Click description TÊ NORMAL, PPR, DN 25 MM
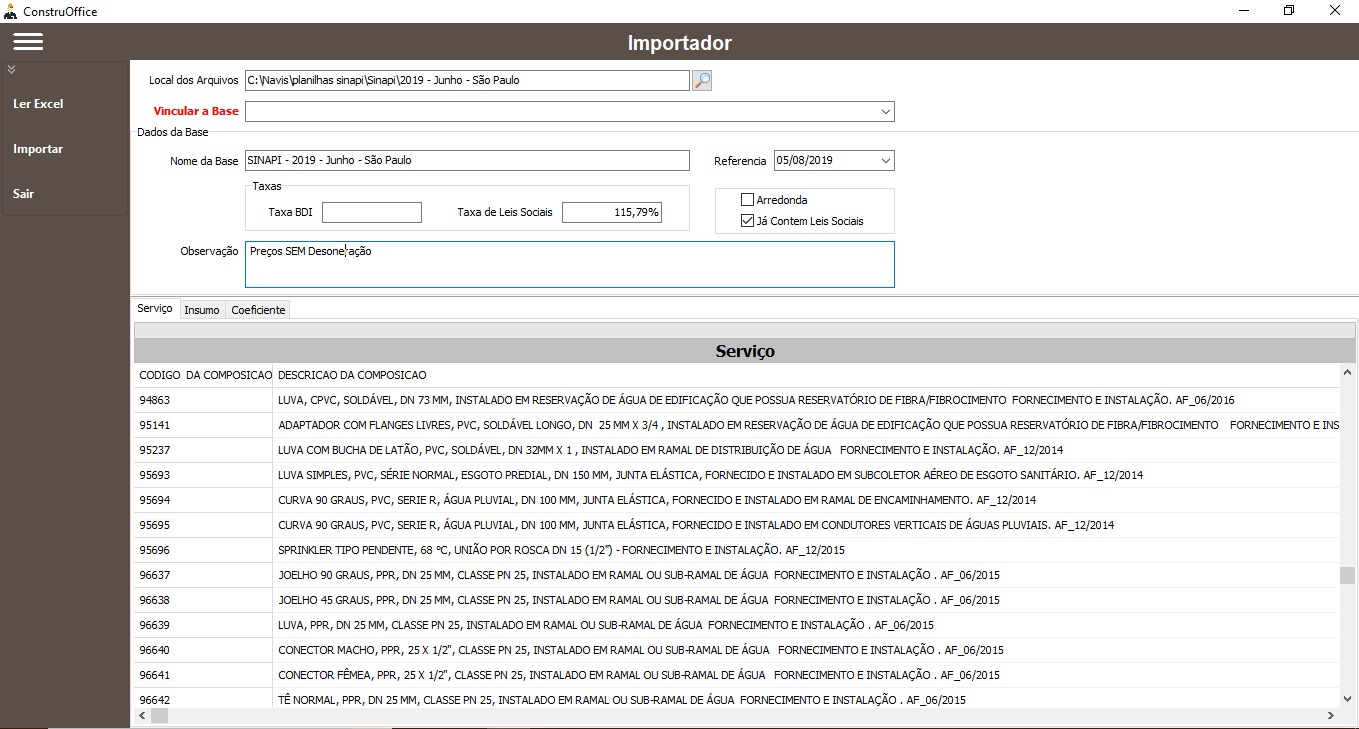Screen dimensions: 1359x729 click(x=621, y=700)
